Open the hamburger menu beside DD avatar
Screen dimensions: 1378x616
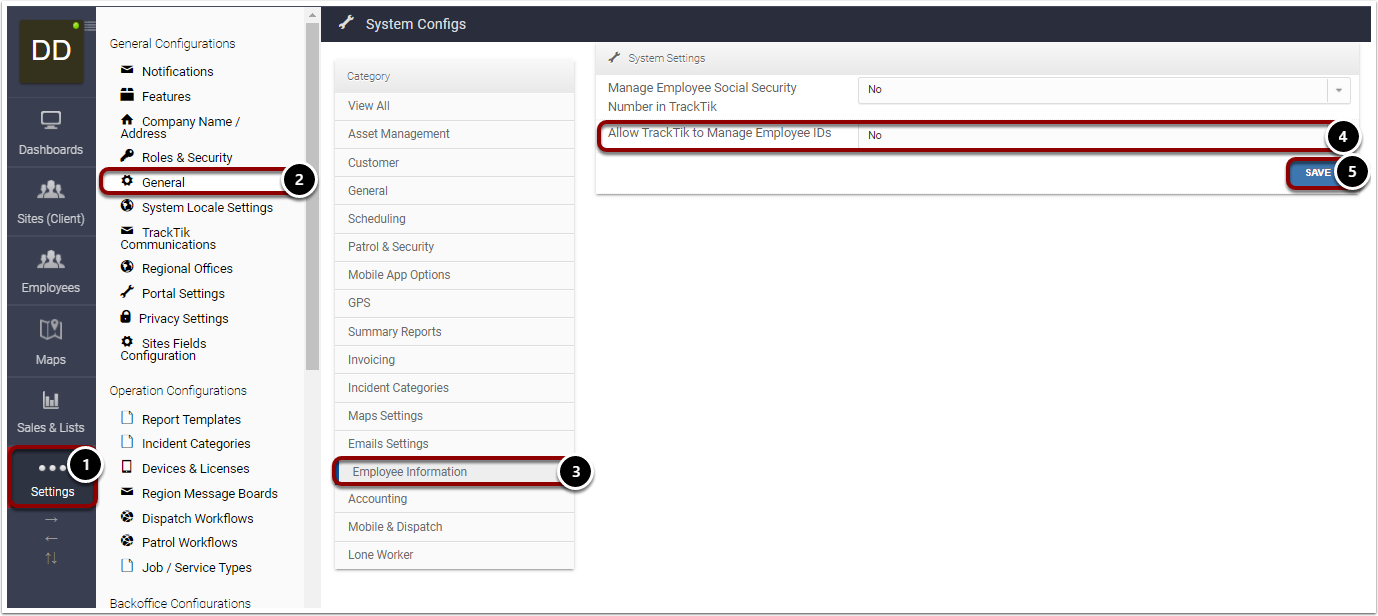pos(90,26)
